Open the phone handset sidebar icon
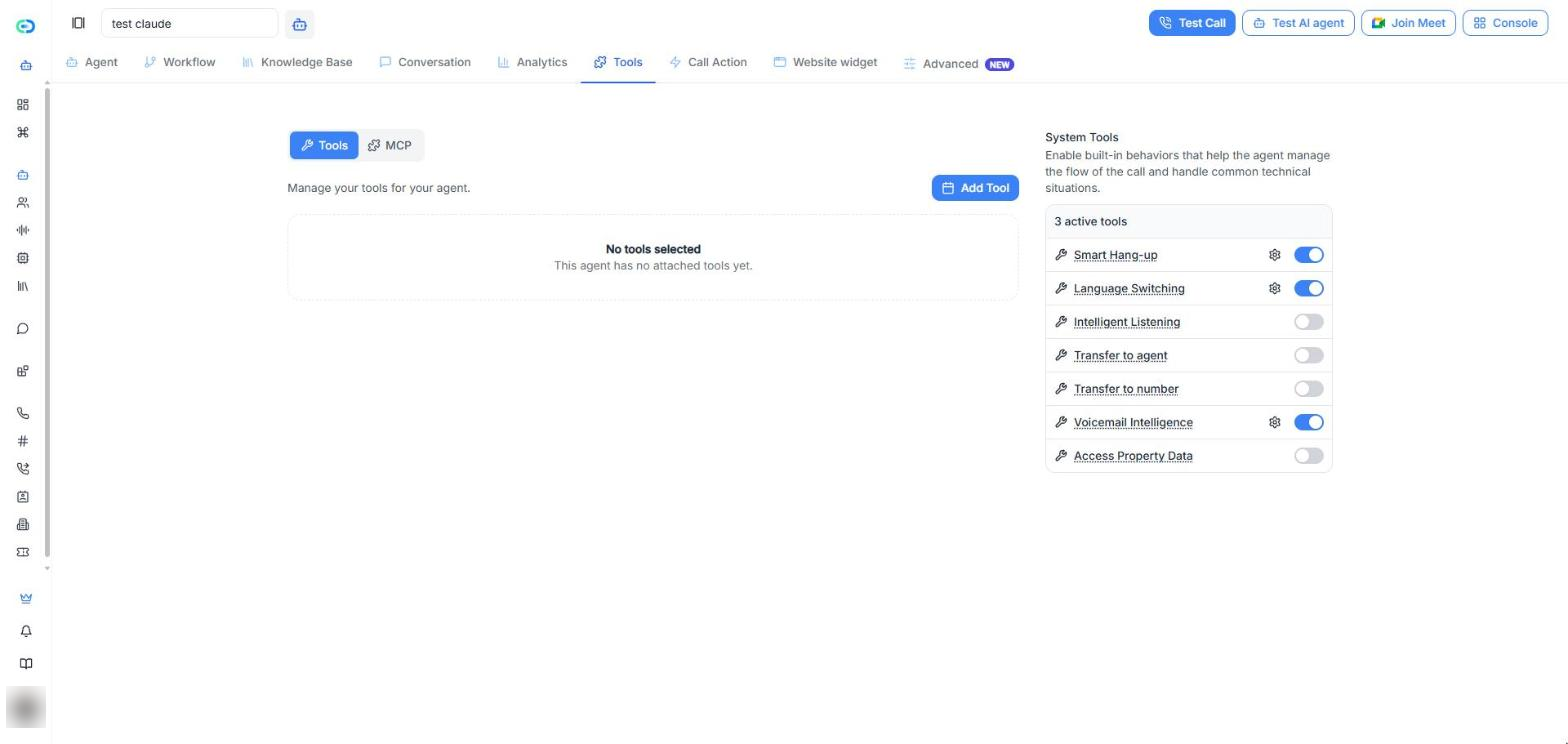Screen dimensions: 1568x744 23,413
